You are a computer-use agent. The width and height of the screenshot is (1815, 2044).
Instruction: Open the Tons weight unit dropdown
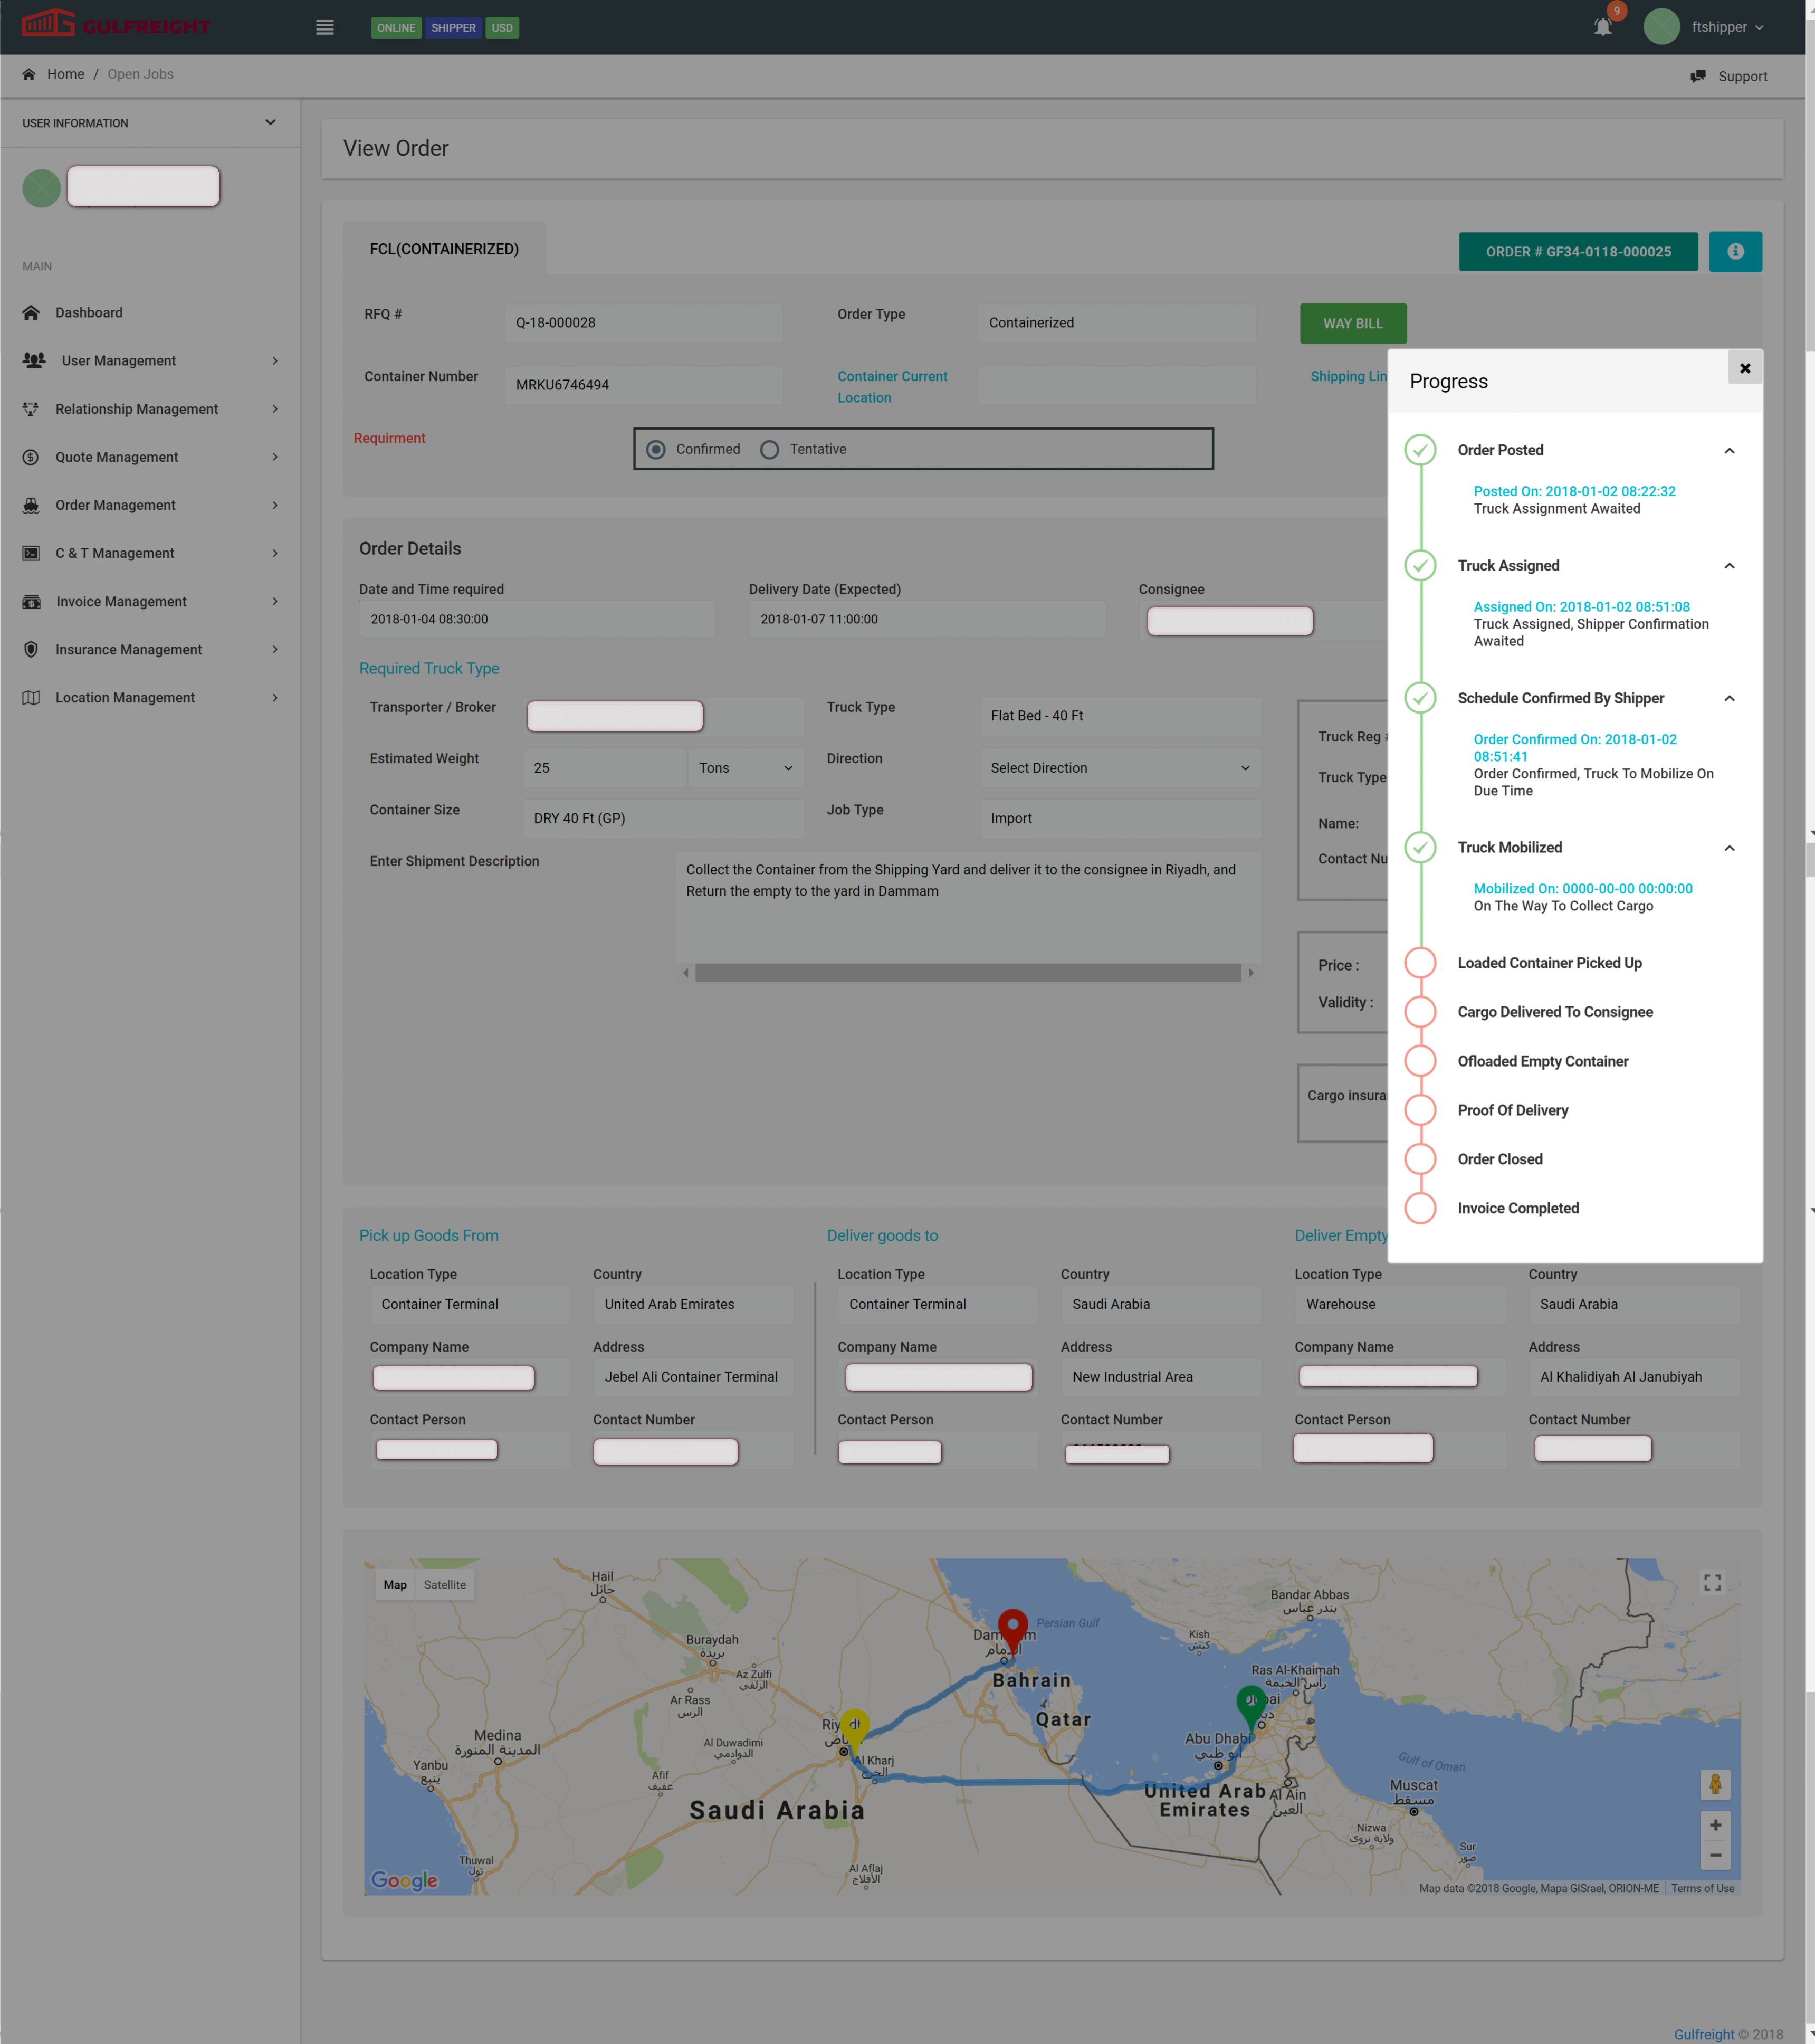point(745,768)
